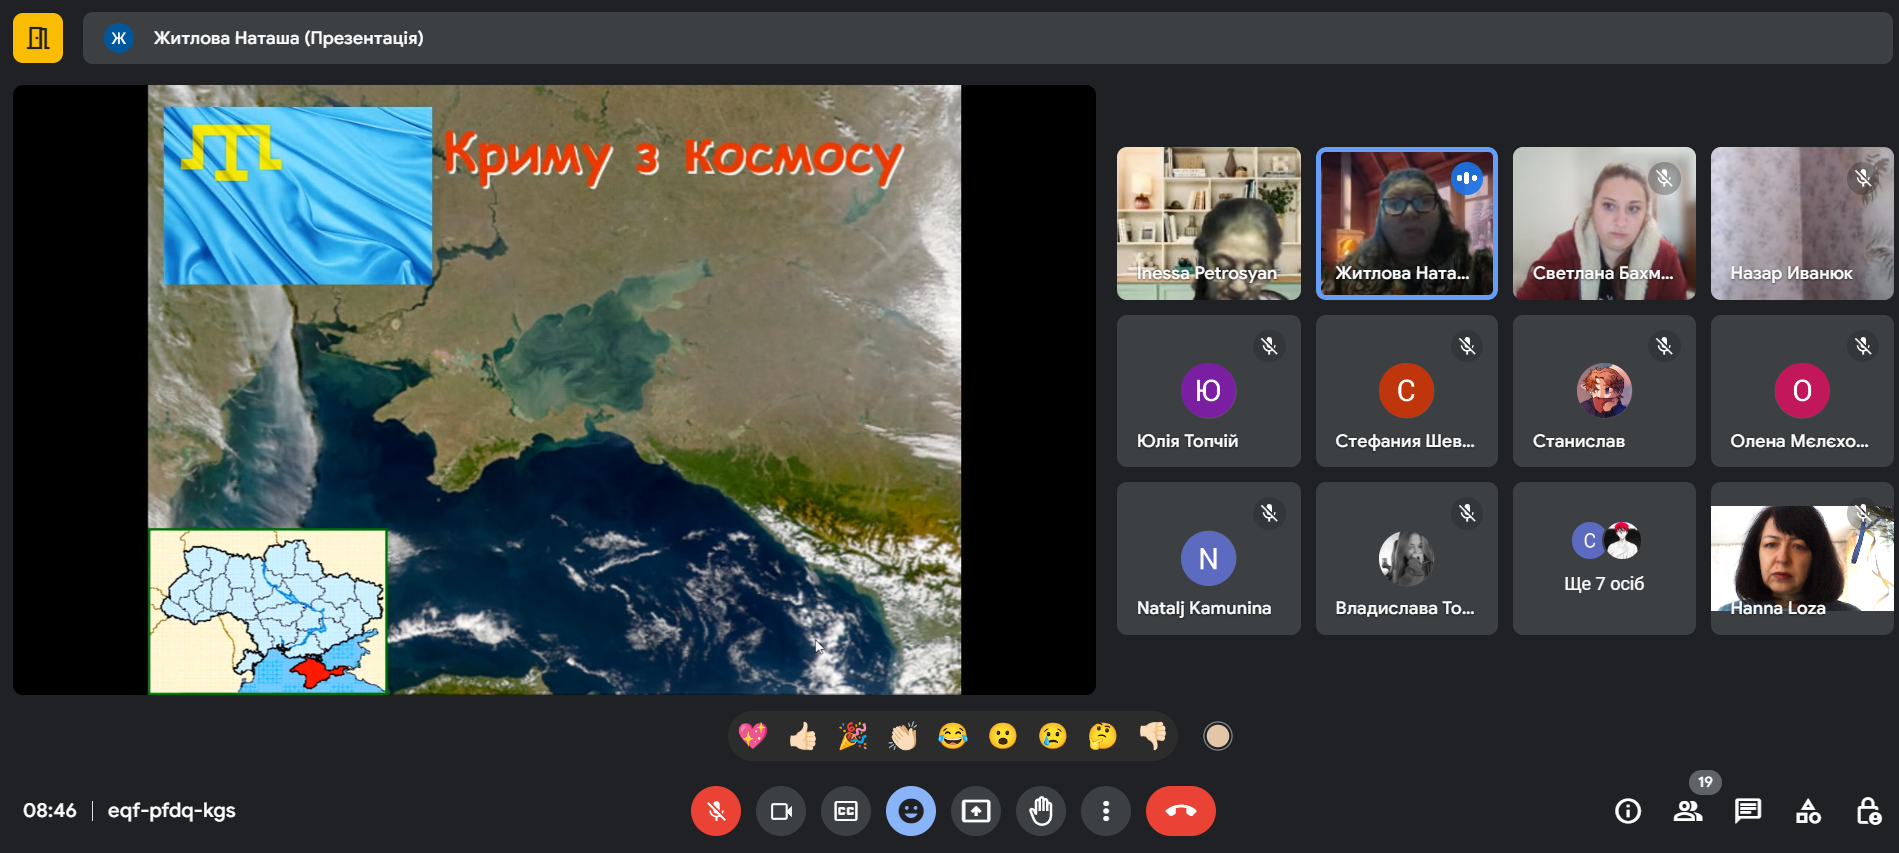Show the participants list panel
The width and height of the screenshot is (1899, 853).
tap(1688, 811)
